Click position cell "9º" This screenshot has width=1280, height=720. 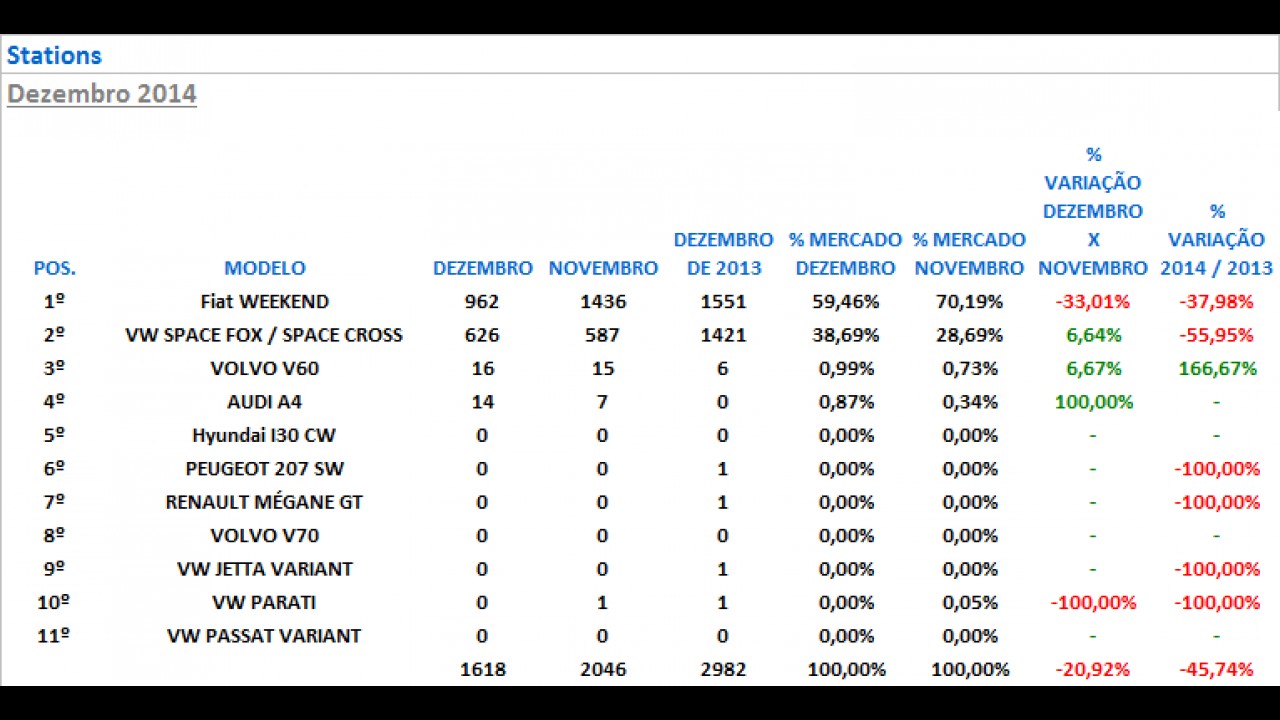click(x=55, y=569)
